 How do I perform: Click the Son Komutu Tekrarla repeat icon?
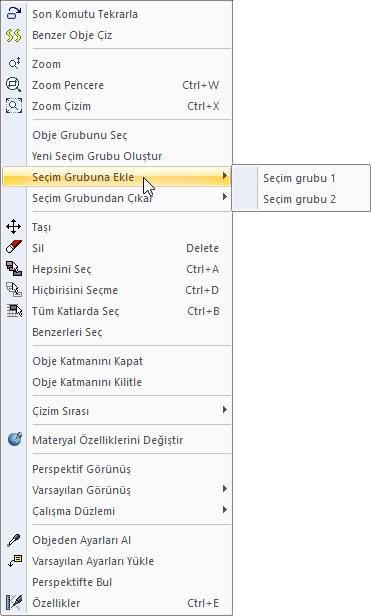click(14, 14)
